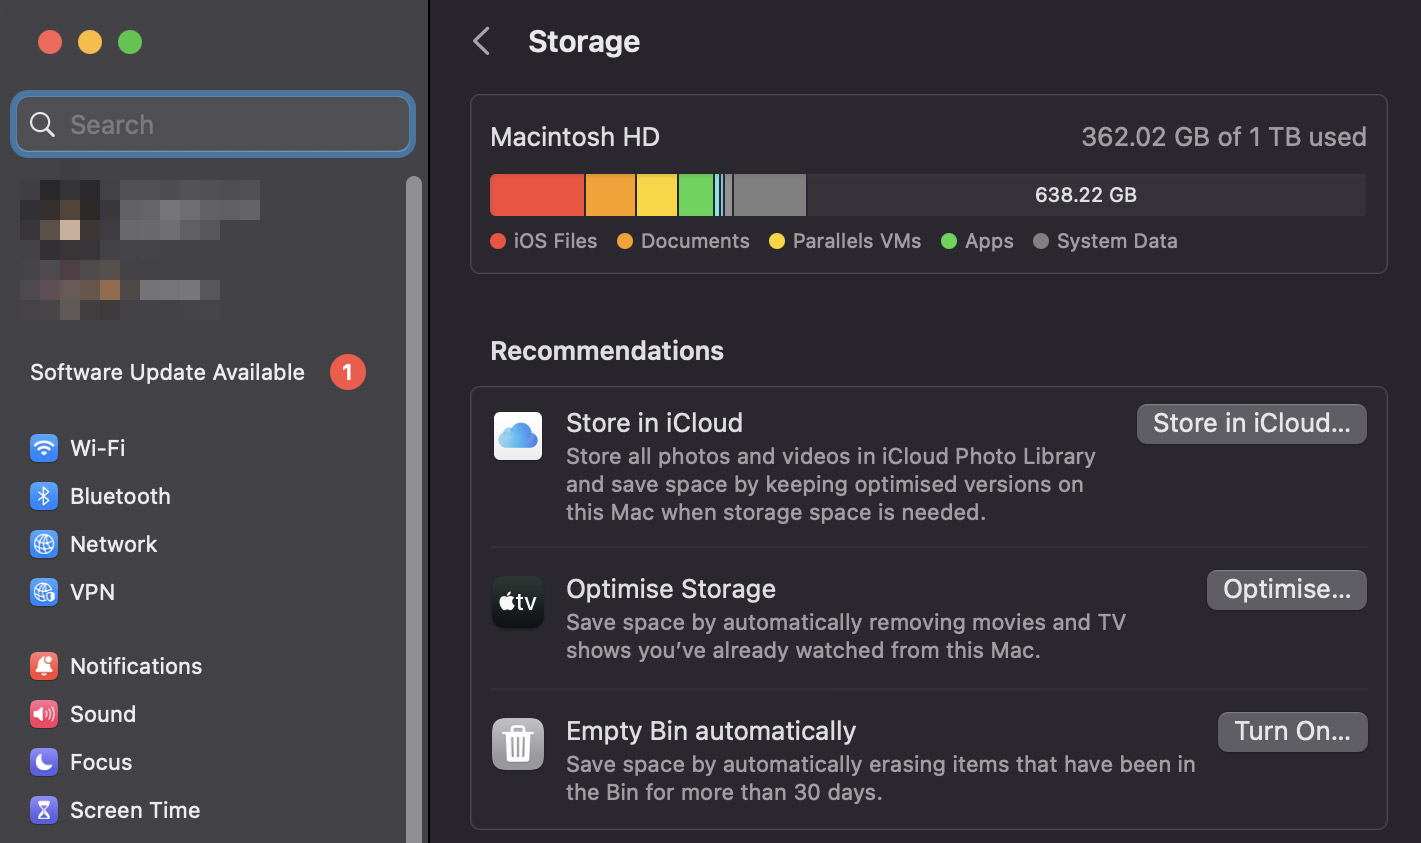Select Network in the sidebar

point(114,544)
